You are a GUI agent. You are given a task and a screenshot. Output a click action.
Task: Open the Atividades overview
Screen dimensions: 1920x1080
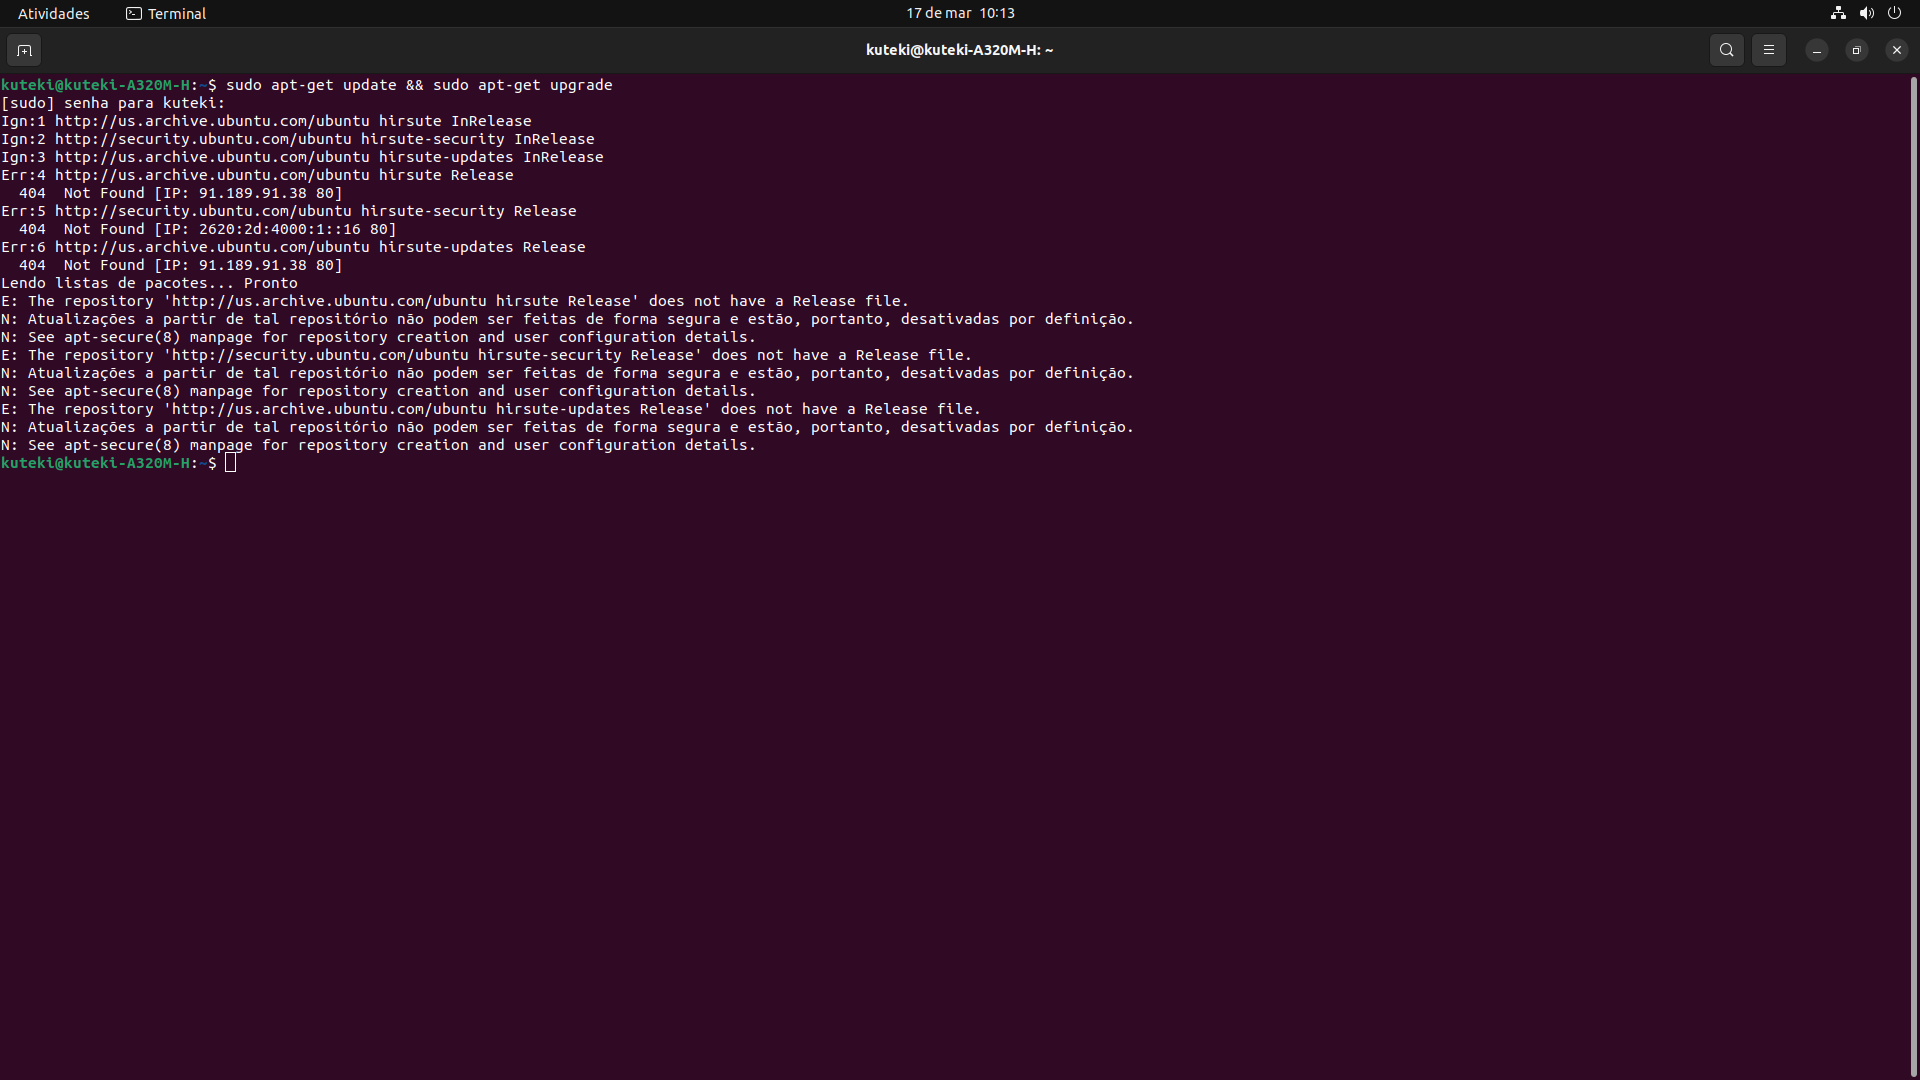53,13
